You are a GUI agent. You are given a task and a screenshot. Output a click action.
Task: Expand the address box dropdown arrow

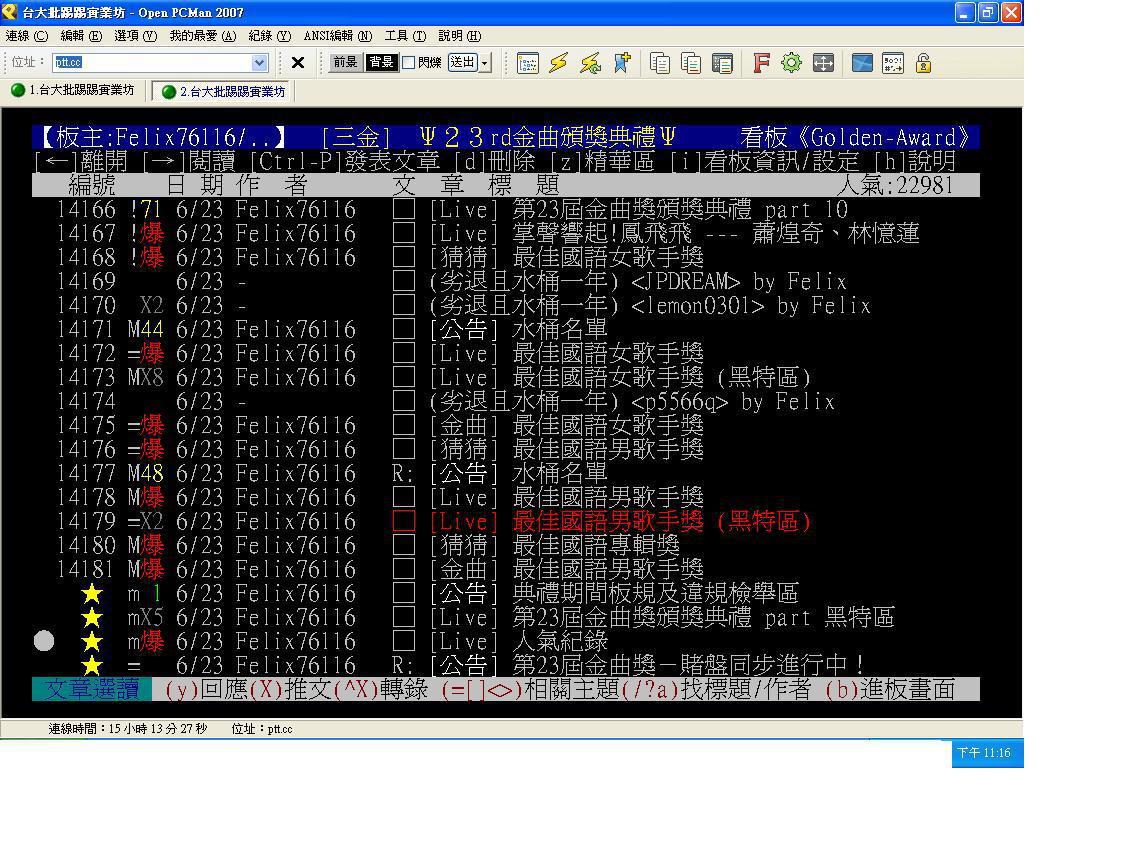point(259,62)
